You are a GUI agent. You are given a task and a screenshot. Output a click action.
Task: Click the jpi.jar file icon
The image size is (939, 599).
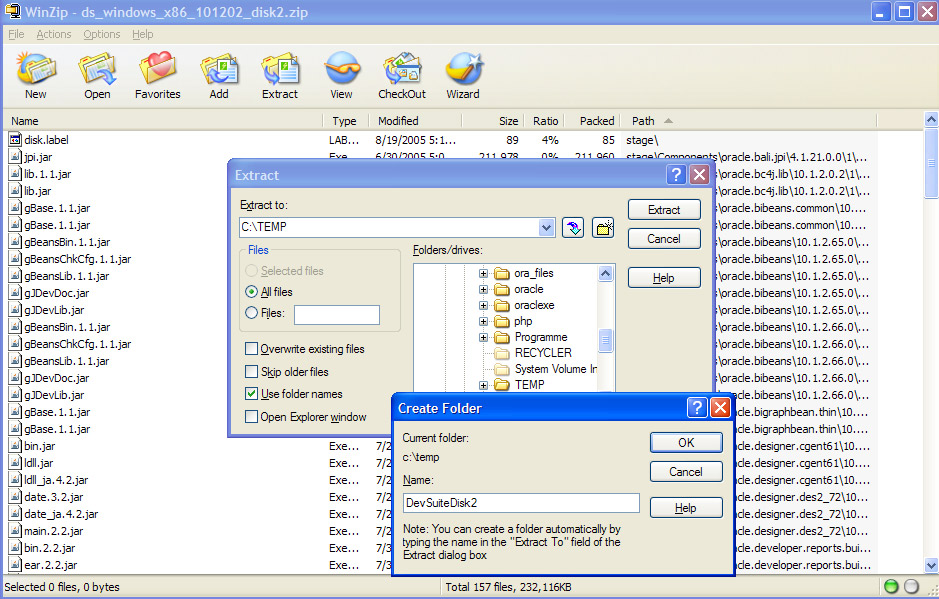(15, 157)
